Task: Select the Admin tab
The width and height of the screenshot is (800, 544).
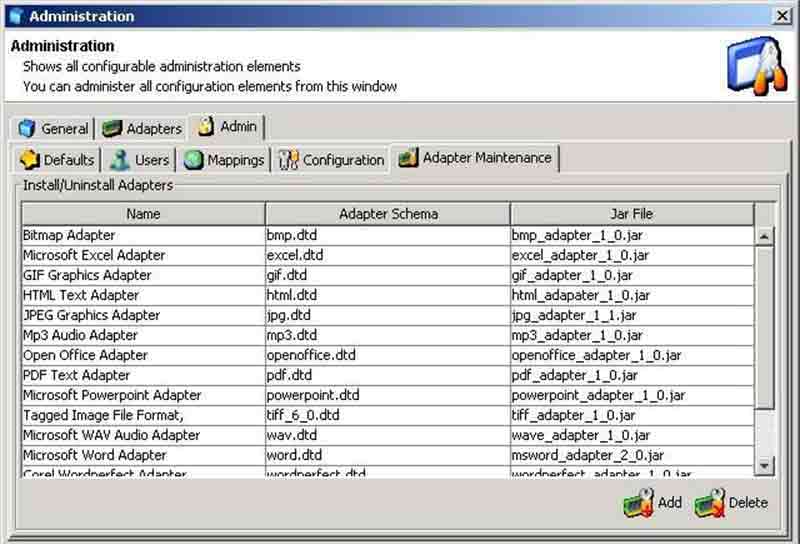Action: pos(227,126)
